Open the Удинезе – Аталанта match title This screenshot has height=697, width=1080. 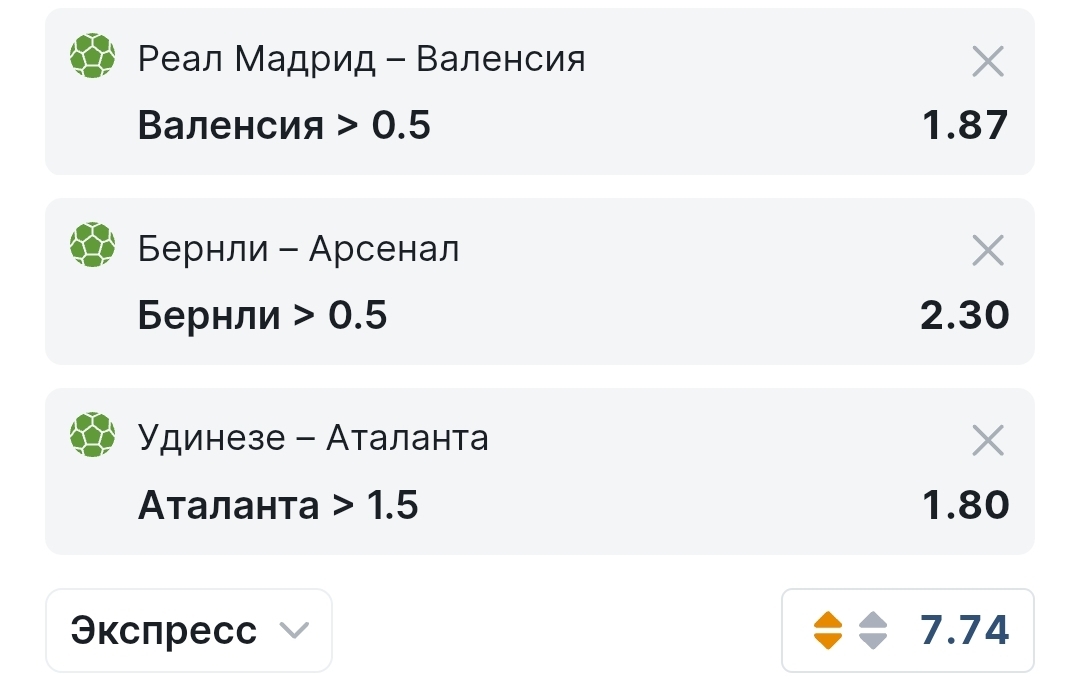(313, 438)
